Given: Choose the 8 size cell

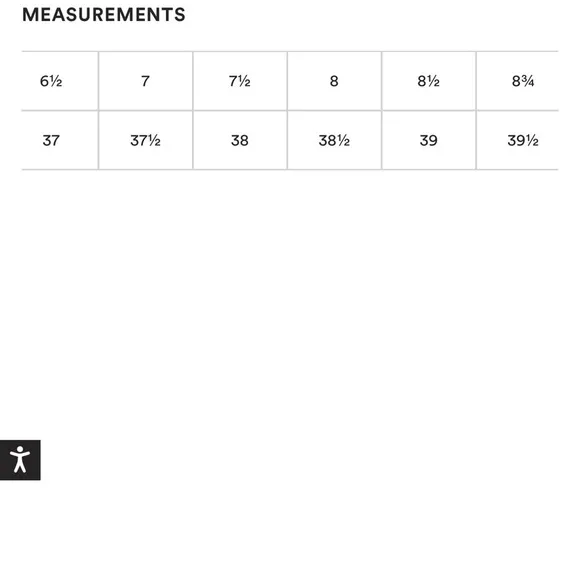Looking at the screenshot, I should point(334,81).
